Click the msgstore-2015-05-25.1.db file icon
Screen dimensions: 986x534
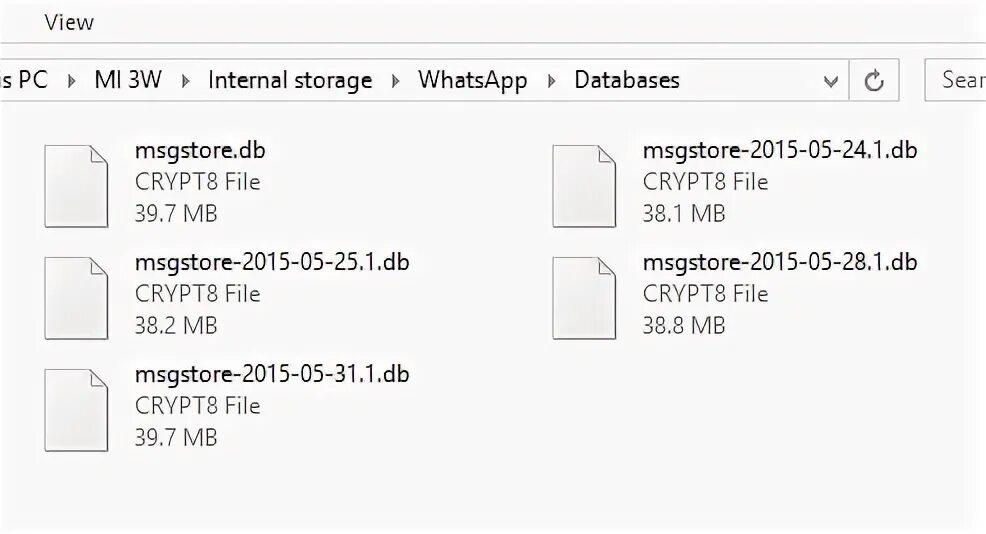(x=76, y=298)
